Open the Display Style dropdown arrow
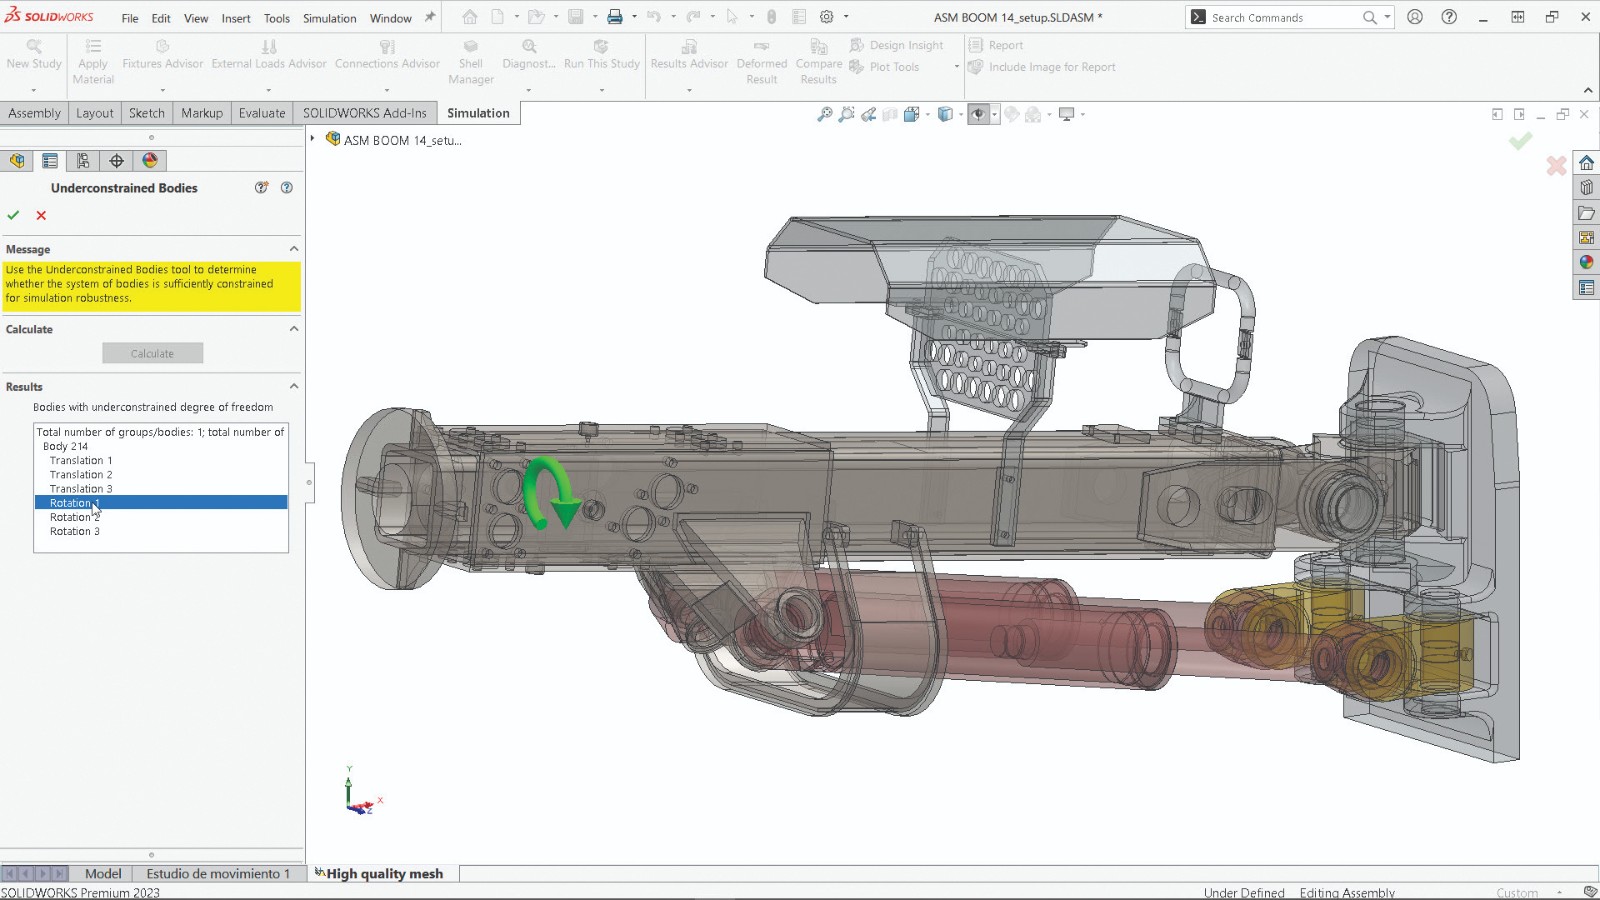Viewport: 1600px width, 900px height. click(961, 115)
